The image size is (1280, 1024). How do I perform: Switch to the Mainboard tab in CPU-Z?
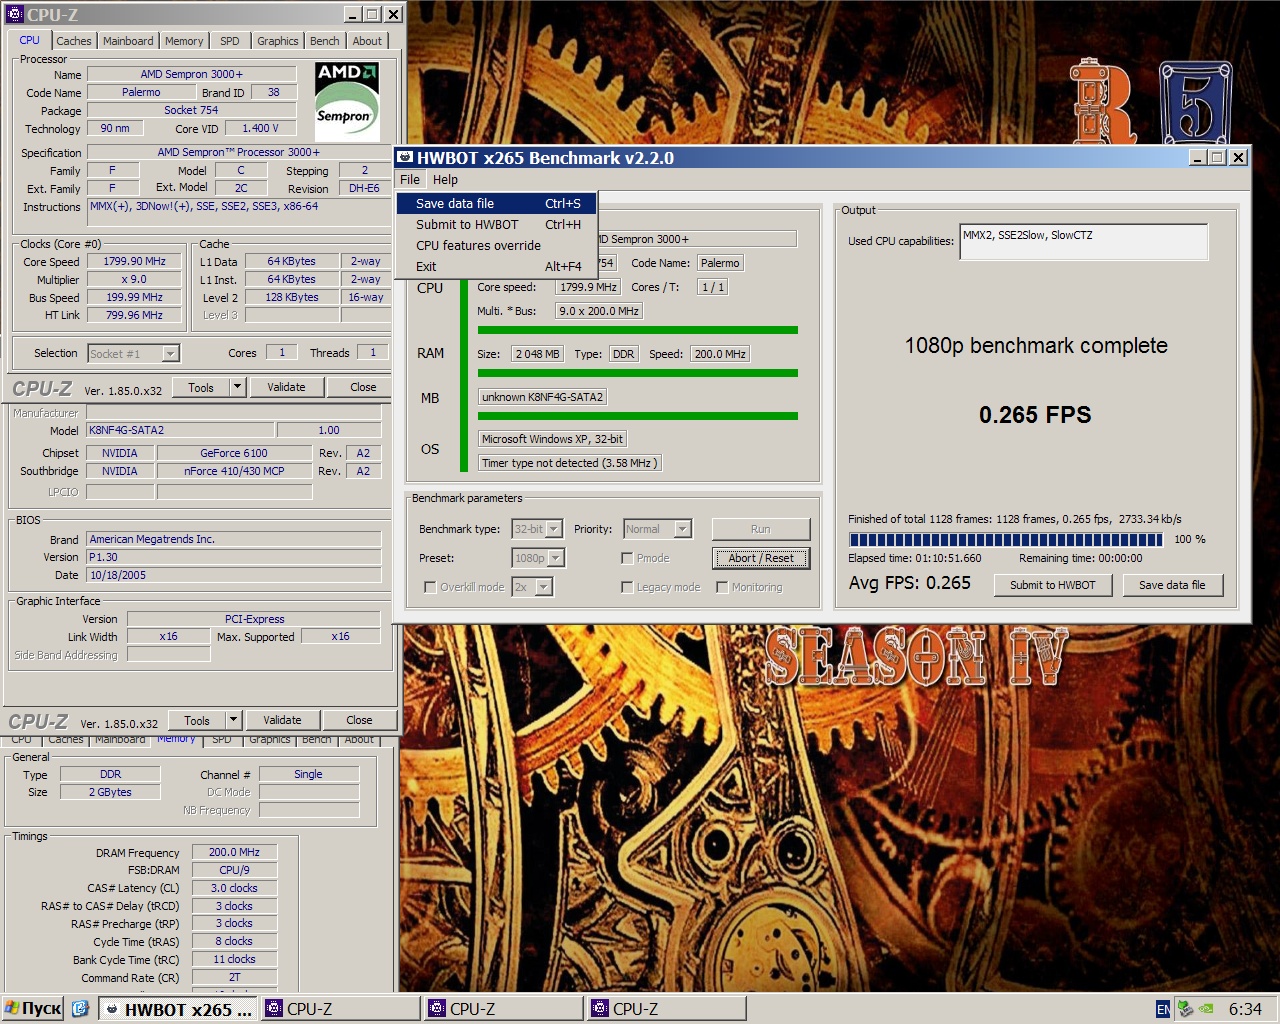pos(128,41)
